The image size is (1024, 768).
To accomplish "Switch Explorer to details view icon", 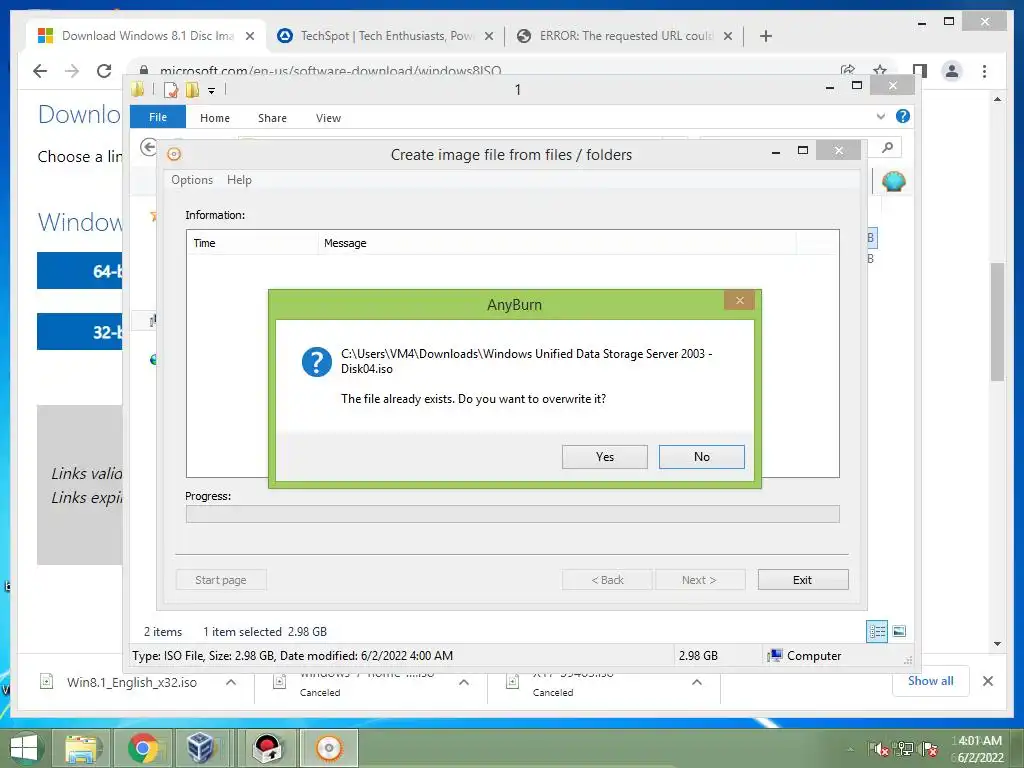I will pos(877,631).
